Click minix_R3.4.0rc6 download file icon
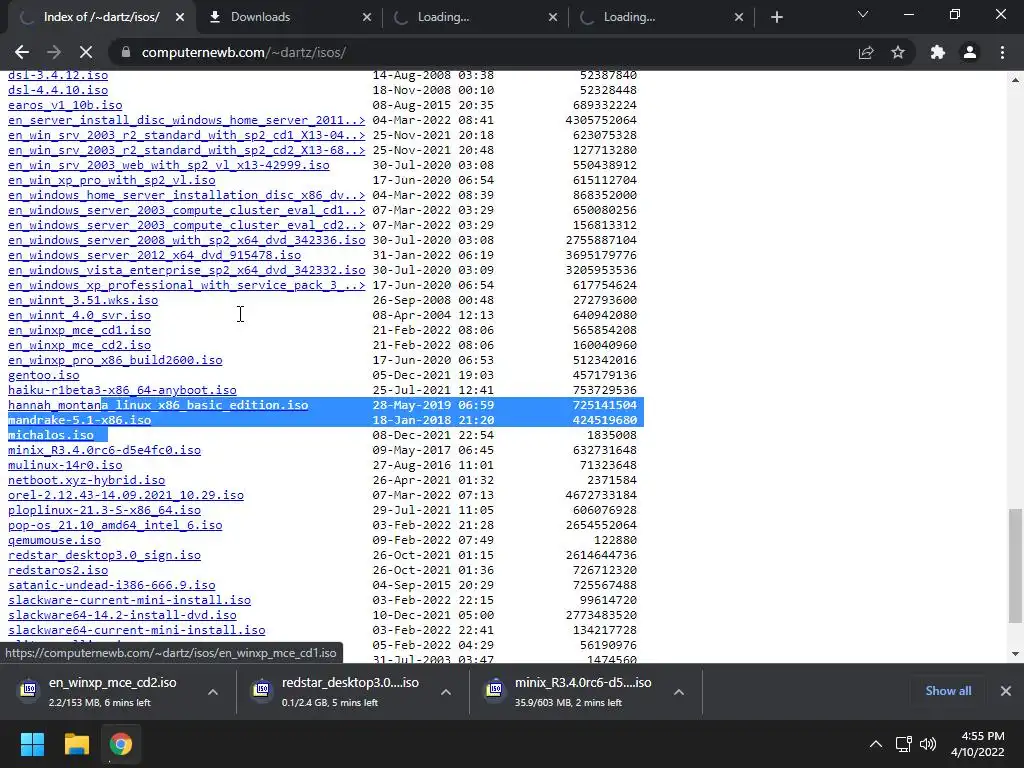This screenshot has width=1024, height=768. (x=494, y=690)
